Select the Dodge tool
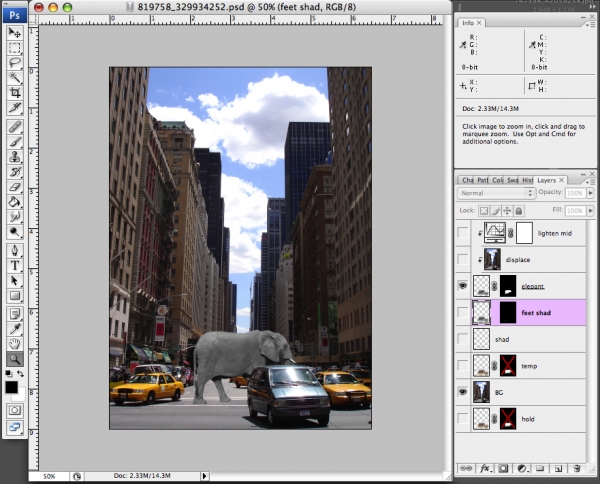Image resolution: width=600 pixels, height=484 pixels. click(x=15, y=231)
